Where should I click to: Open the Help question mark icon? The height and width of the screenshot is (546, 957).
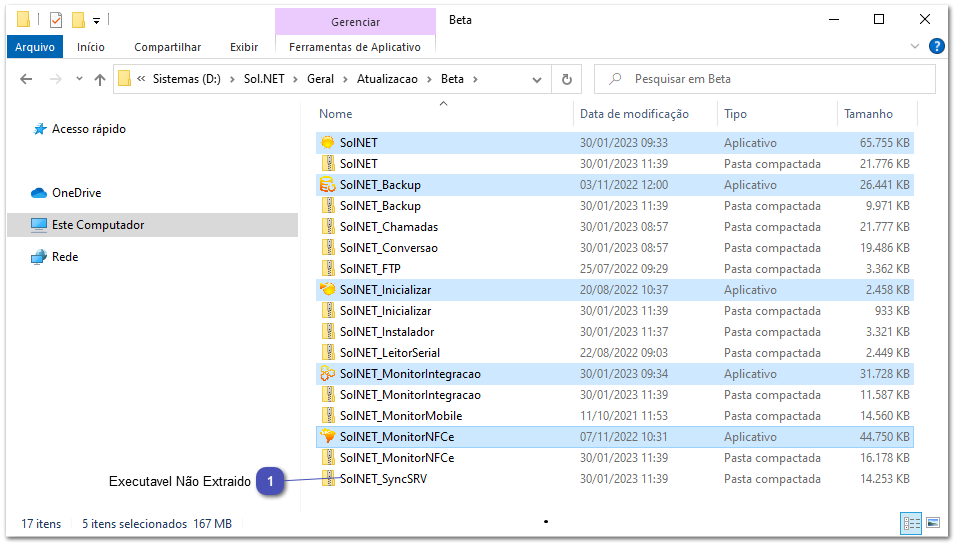tap(936, 46)
